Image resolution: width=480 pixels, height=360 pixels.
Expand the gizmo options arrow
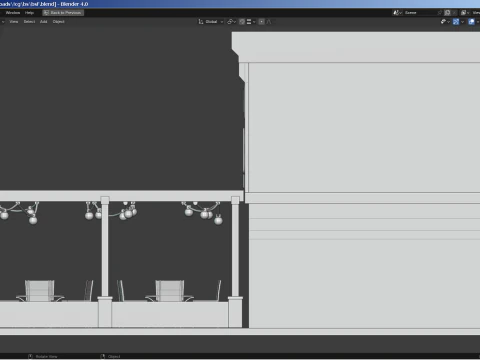[x=462, y=22]
